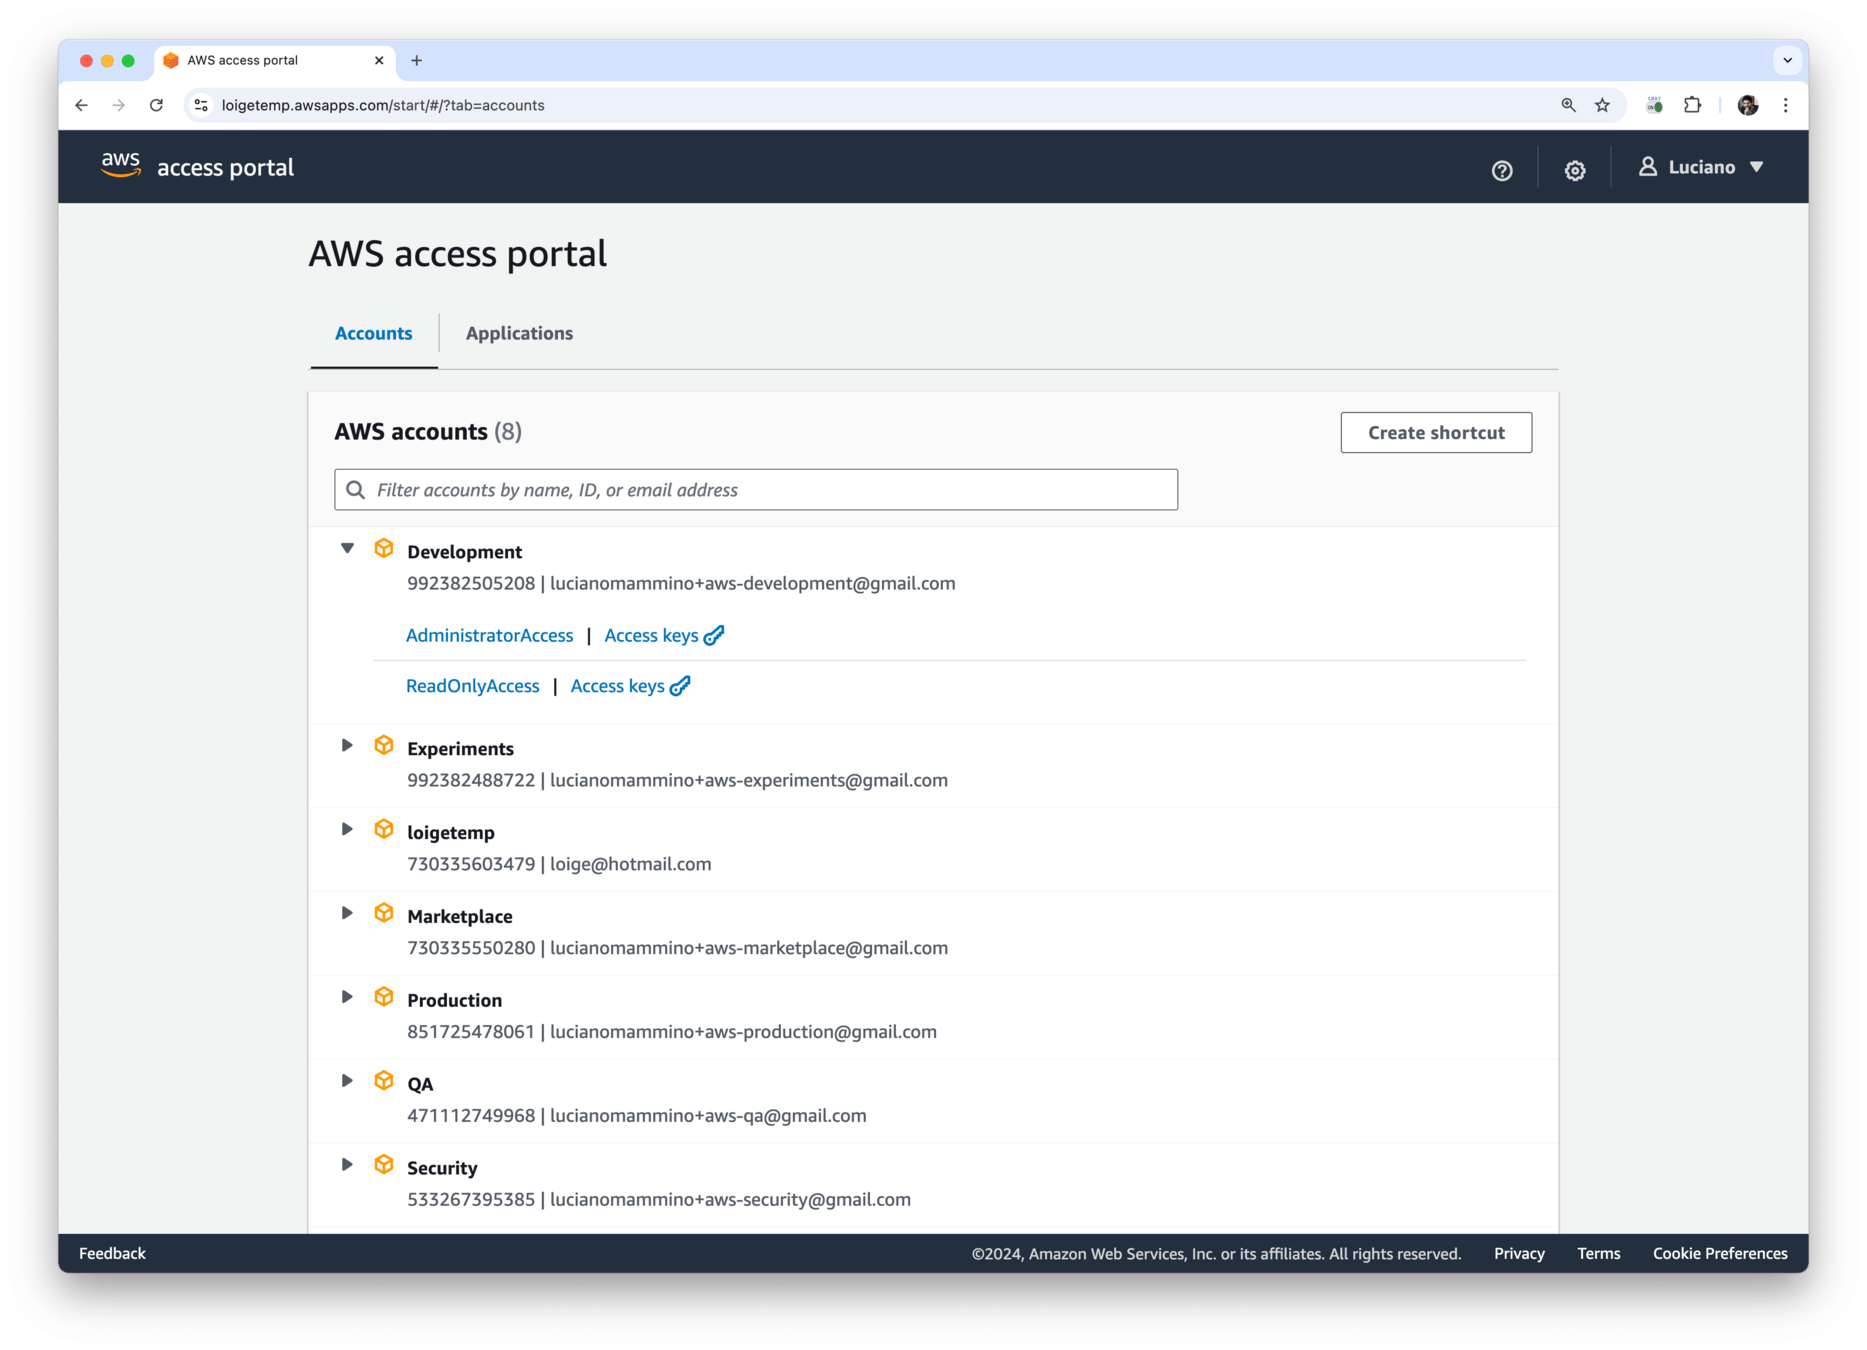Focus the filter accounts search field
1867x1350 pixels.
(x=756, y=490)
